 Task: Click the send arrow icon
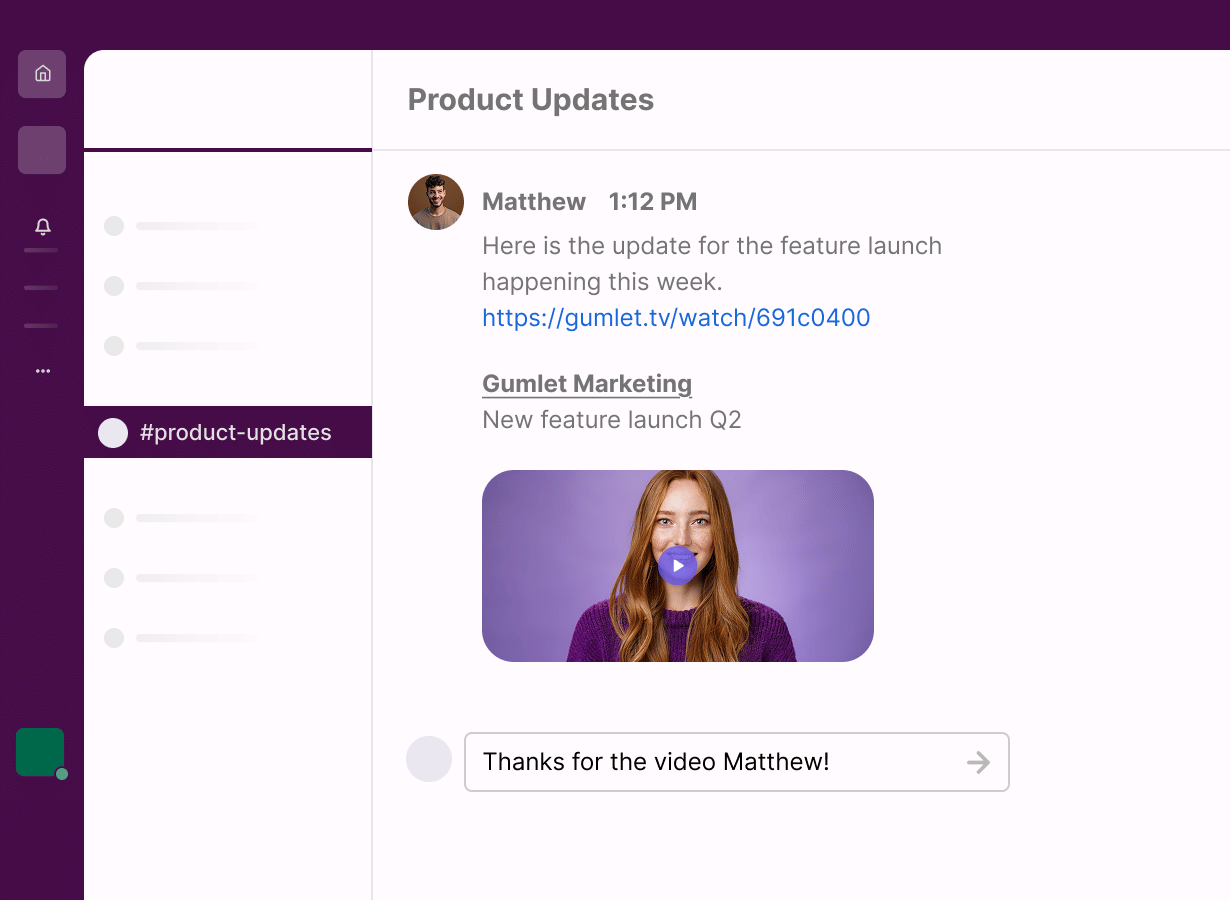978,763
